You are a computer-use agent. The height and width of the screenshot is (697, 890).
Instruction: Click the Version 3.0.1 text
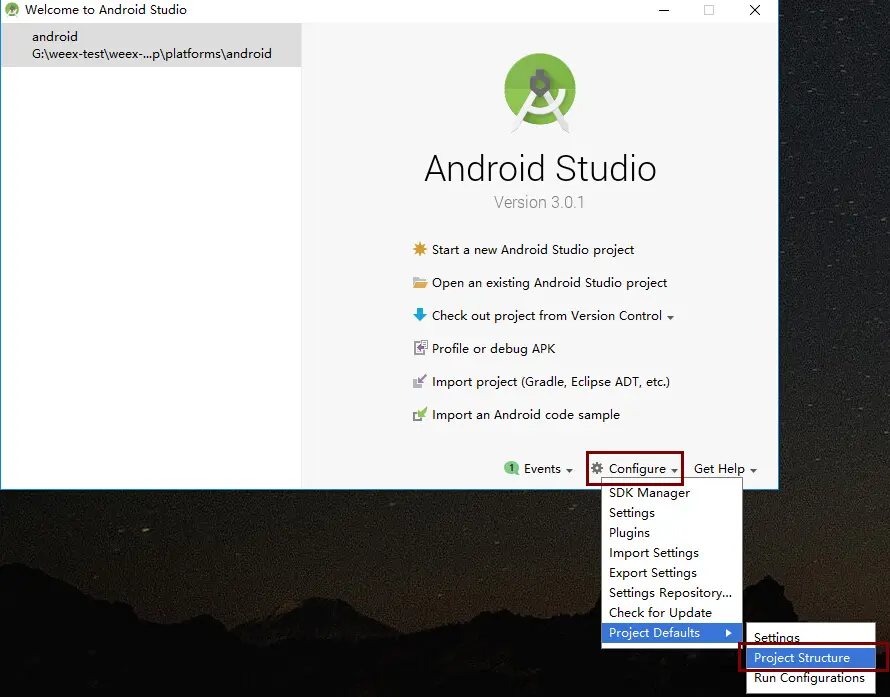point(539,202)
